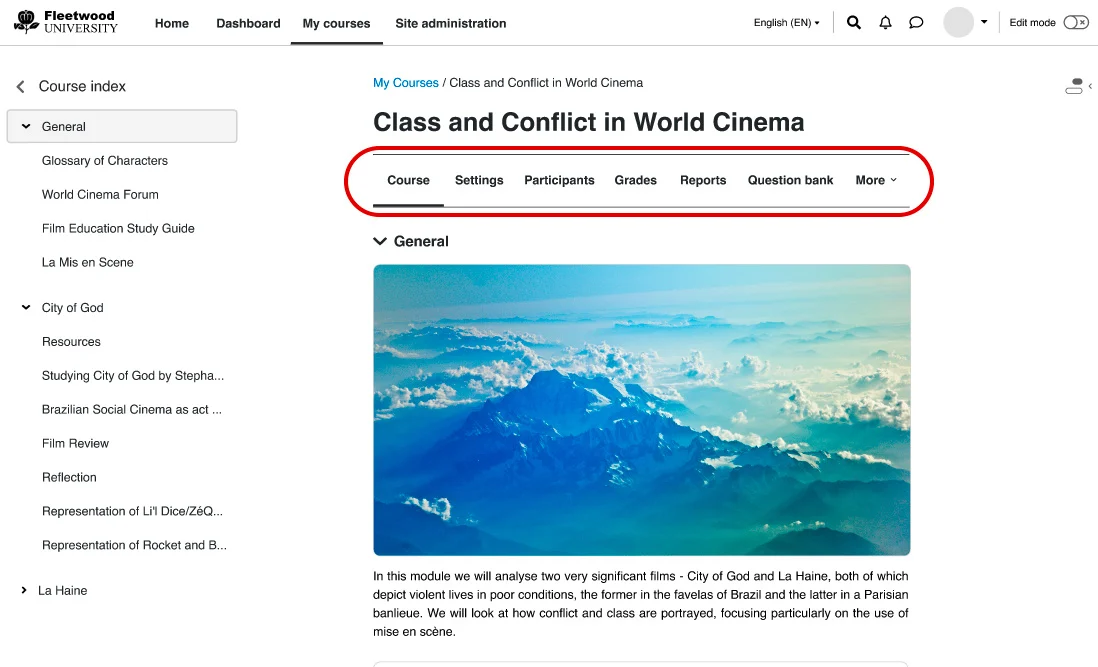Switch to the Settings tab

[x=479, y=180]
